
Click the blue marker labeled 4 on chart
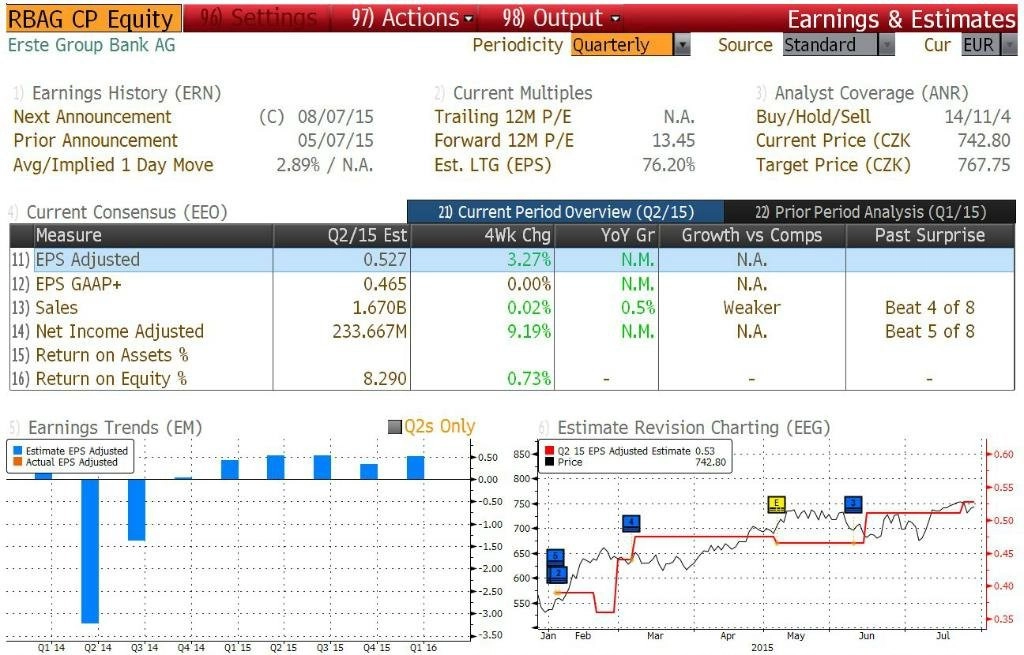point(631,523)
